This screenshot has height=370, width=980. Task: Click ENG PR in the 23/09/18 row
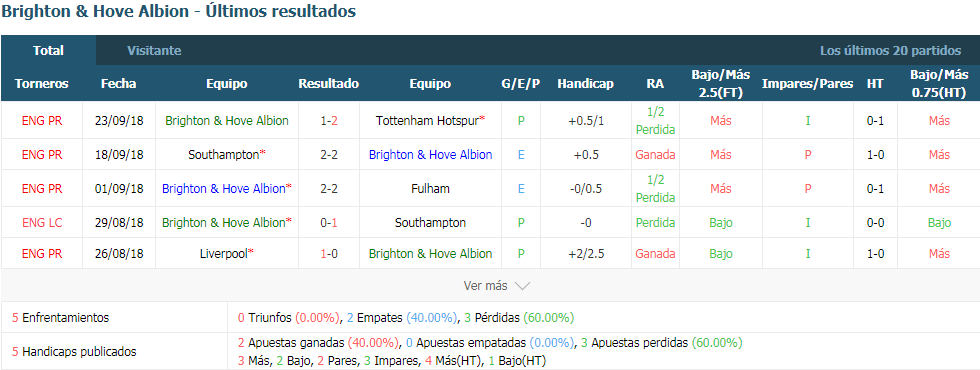point(42,121)
